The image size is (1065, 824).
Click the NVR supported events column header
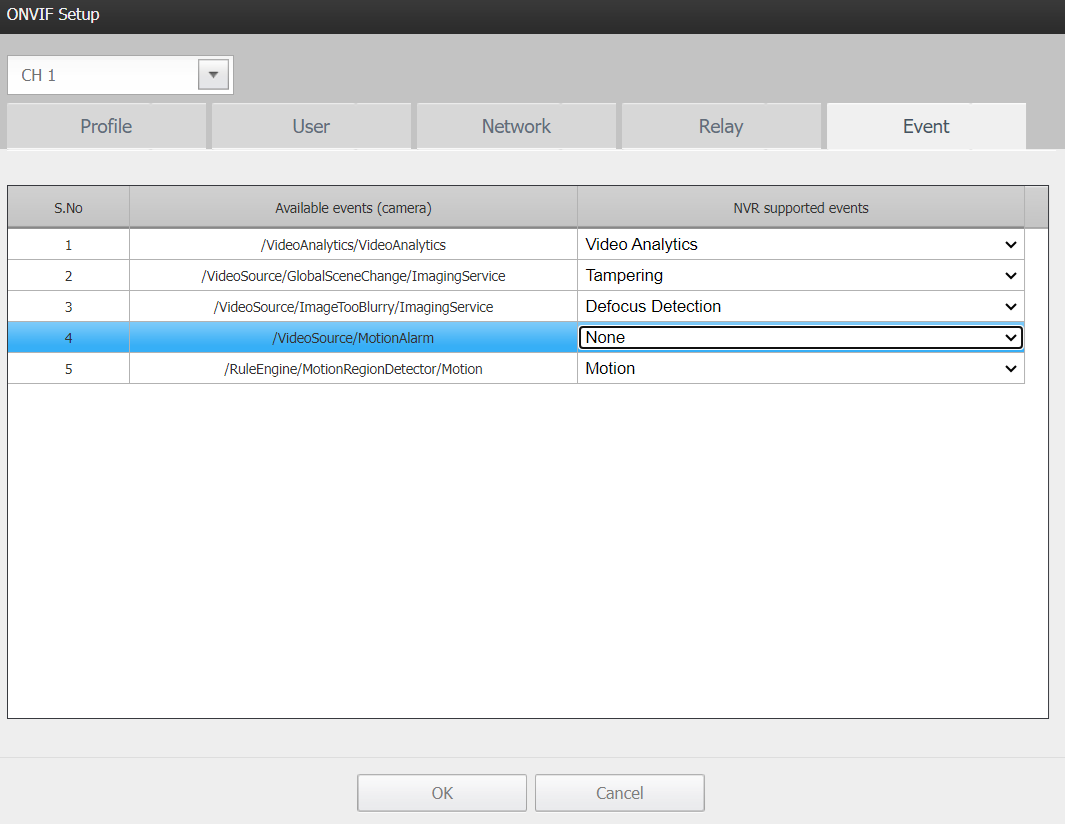pyautogui.click(x=801, y=208)
